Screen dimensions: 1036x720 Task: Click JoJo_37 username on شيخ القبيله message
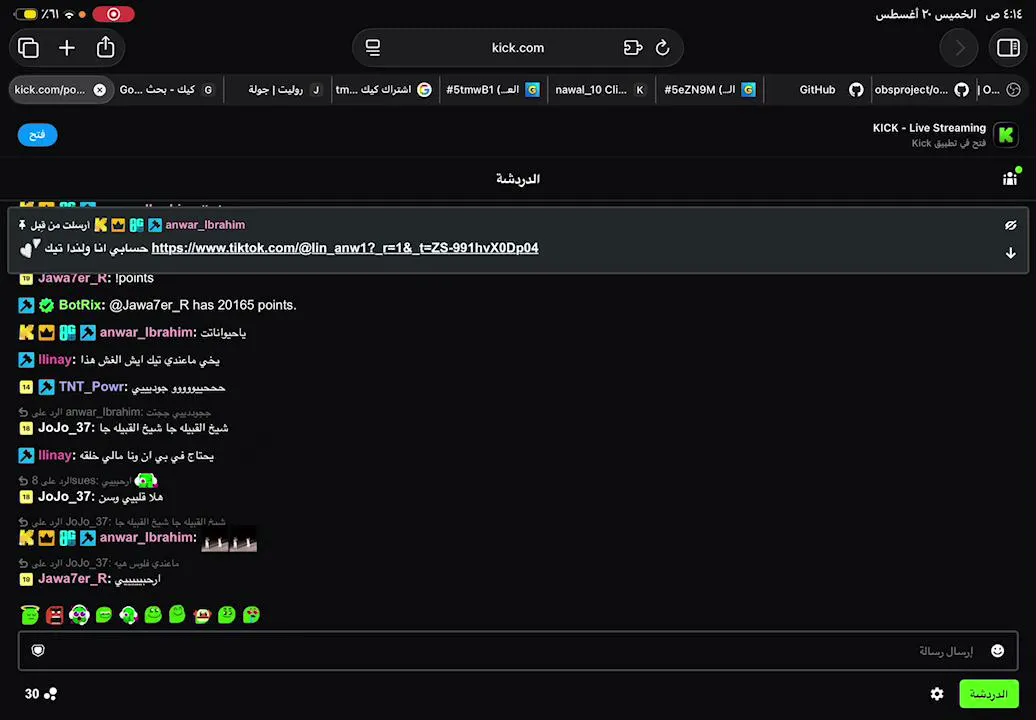point(64,428)
